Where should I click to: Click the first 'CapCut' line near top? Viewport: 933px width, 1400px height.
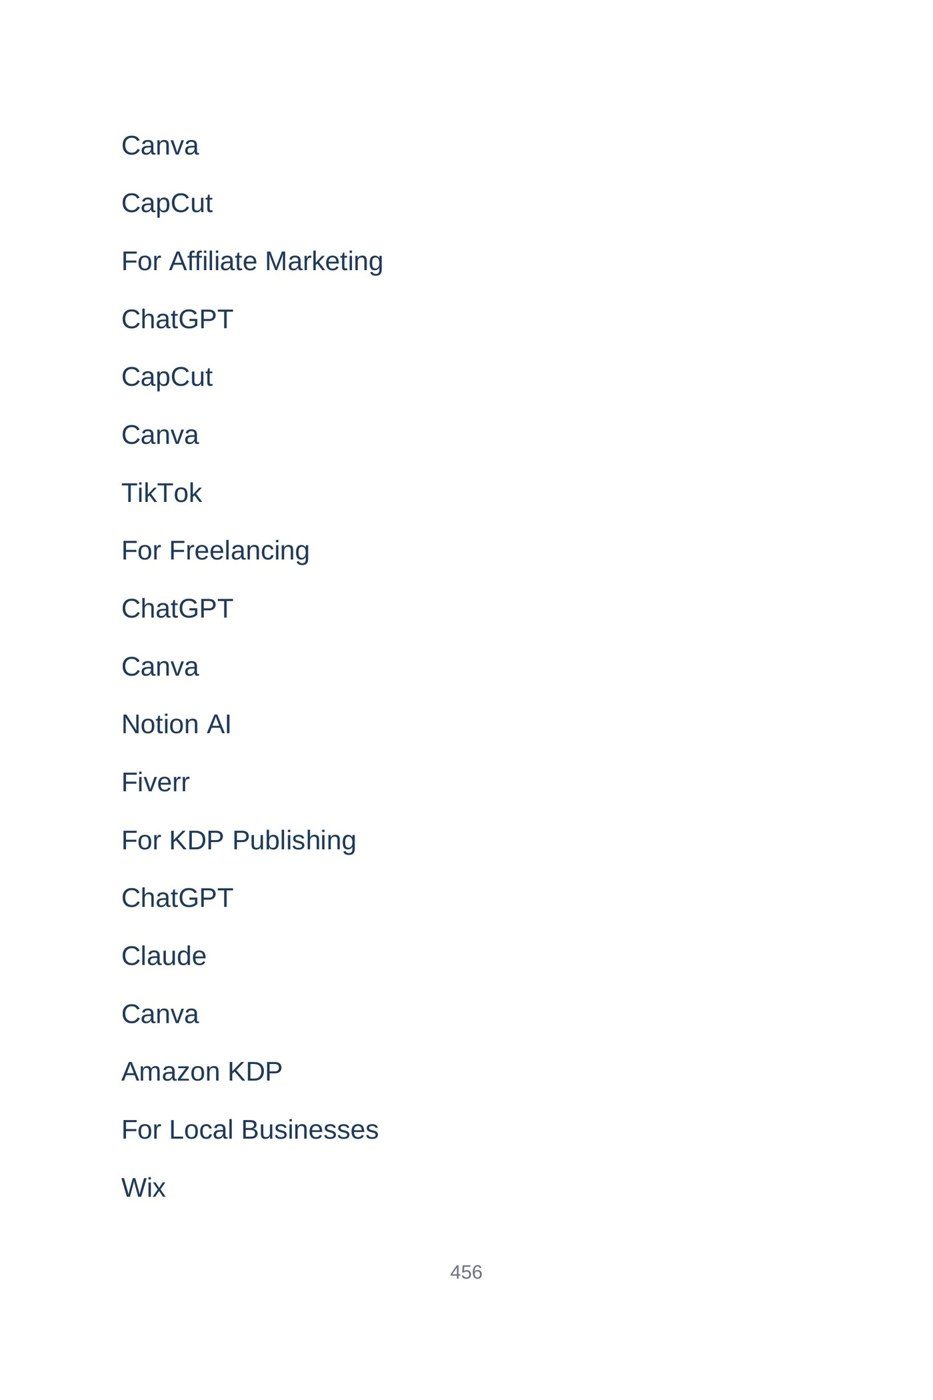point(167,204)
